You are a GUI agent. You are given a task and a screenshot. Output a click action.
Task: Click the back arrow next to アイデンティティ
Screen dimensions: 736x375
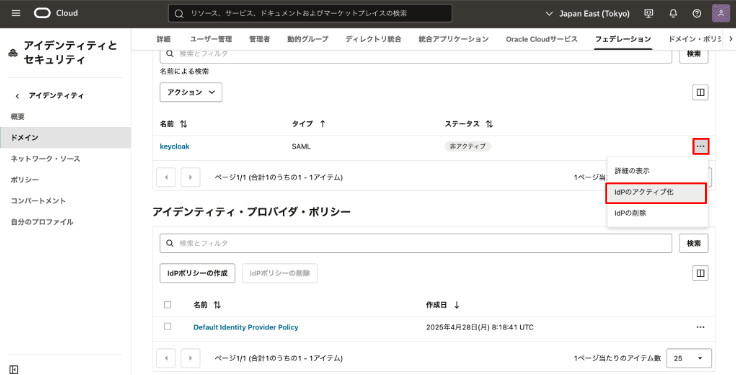pos(17,96)
